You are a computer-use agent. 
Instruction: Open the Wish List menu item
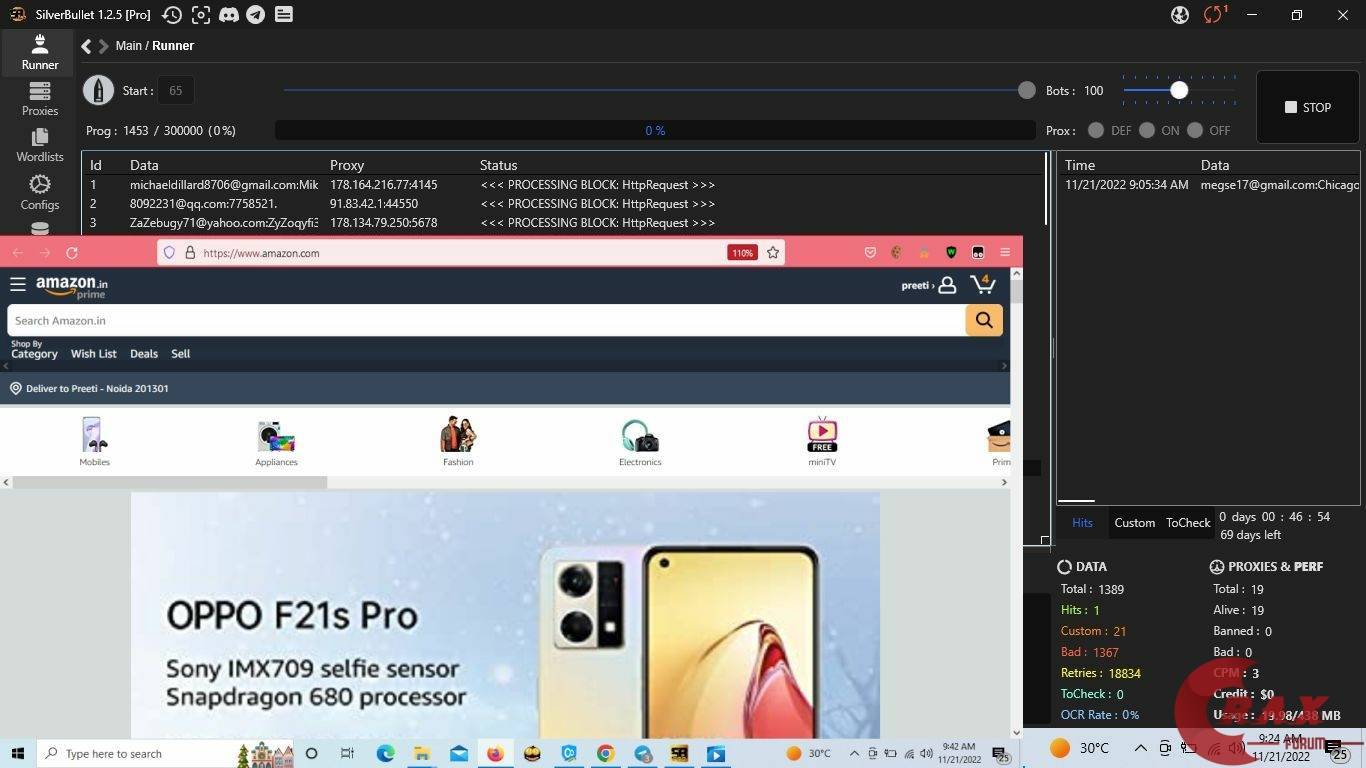coord(93,354)
